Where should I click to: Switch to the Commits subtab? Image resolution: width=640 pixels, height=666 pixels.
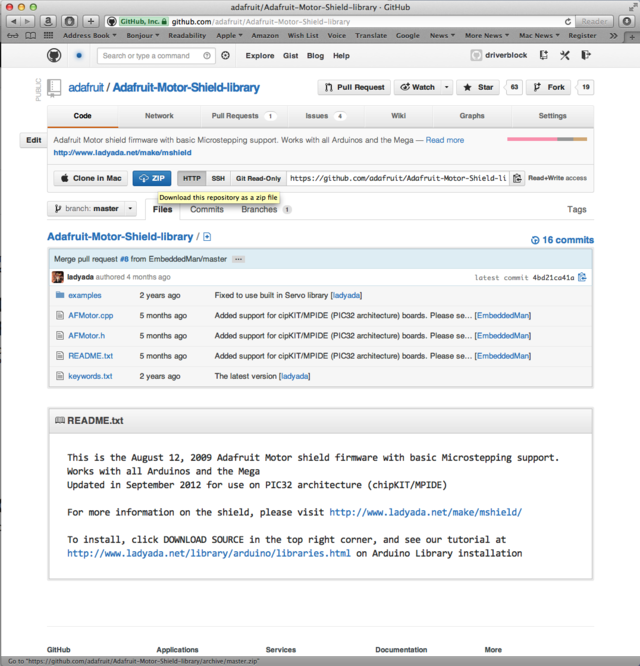(x=207, y=209)
